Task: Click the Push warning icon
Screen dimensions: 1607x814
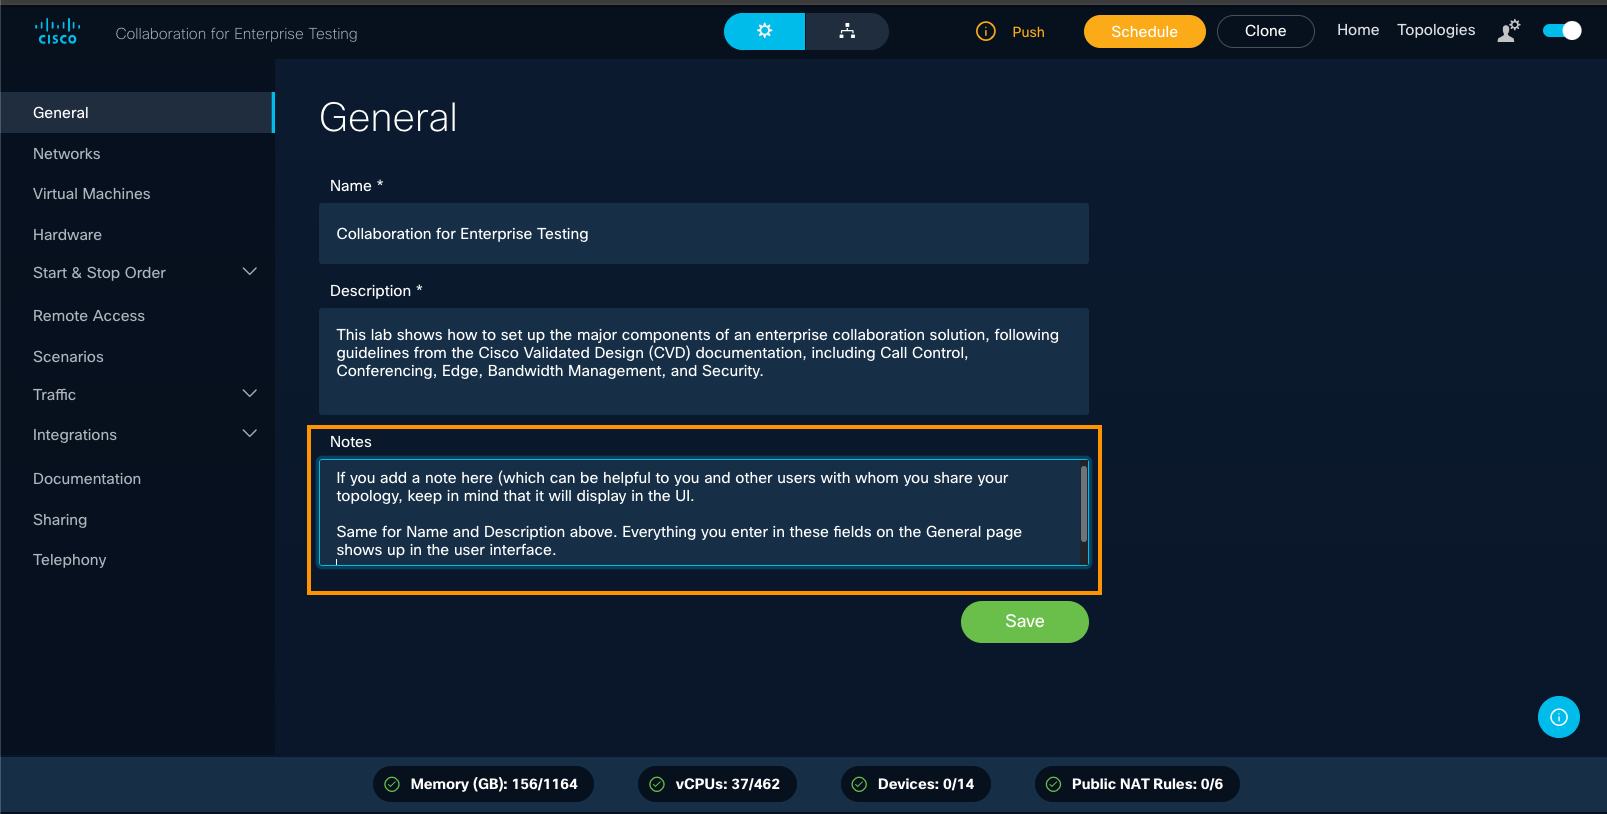Action: (x=986, y=32)
